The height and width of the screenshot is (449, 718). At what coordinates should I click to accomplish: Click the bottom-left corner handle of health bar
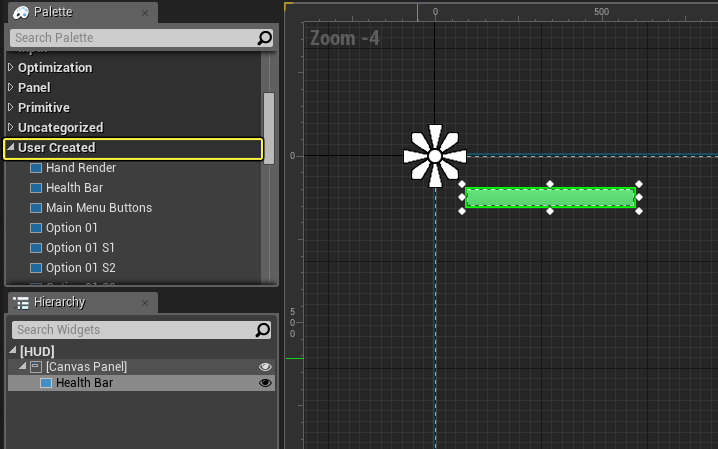point(462,211)
